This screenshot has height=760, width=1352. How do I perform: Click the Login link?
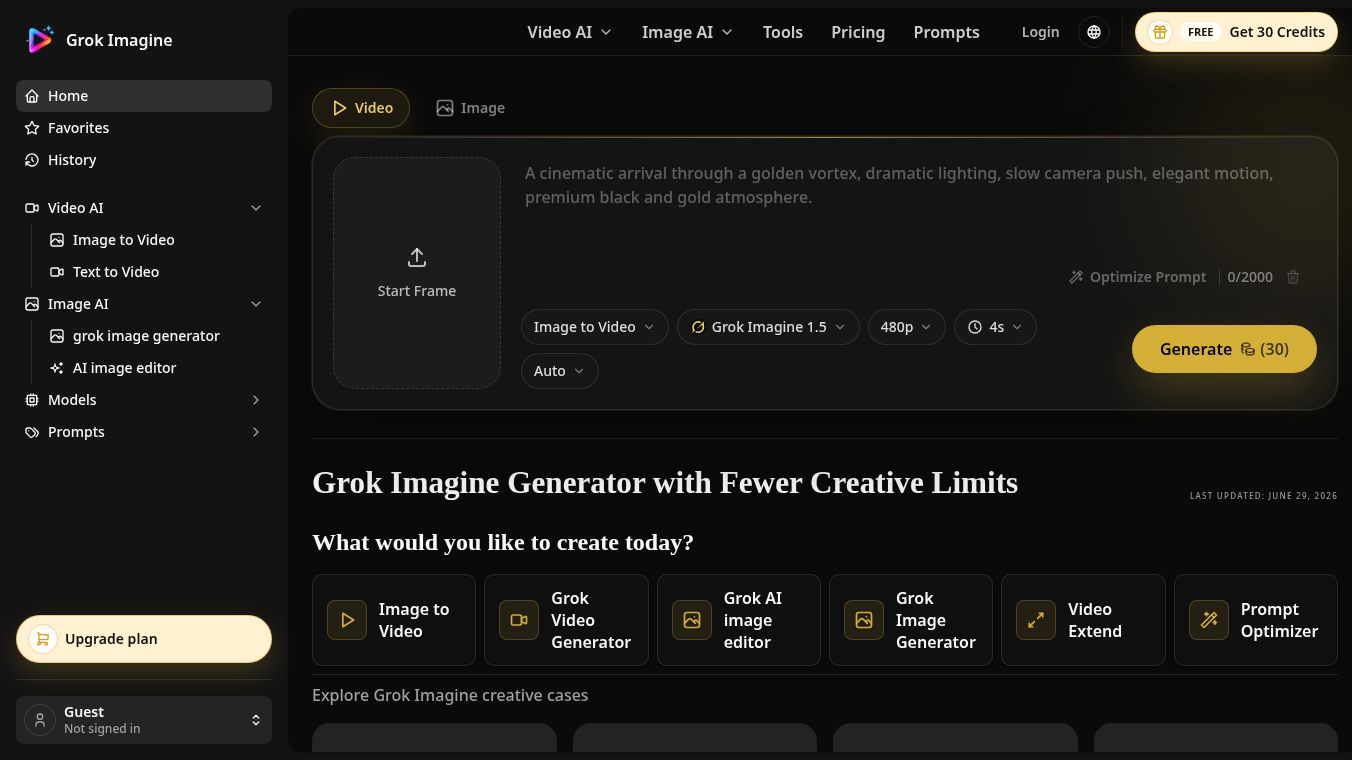pyautogui.click(x=1040, y=32)
